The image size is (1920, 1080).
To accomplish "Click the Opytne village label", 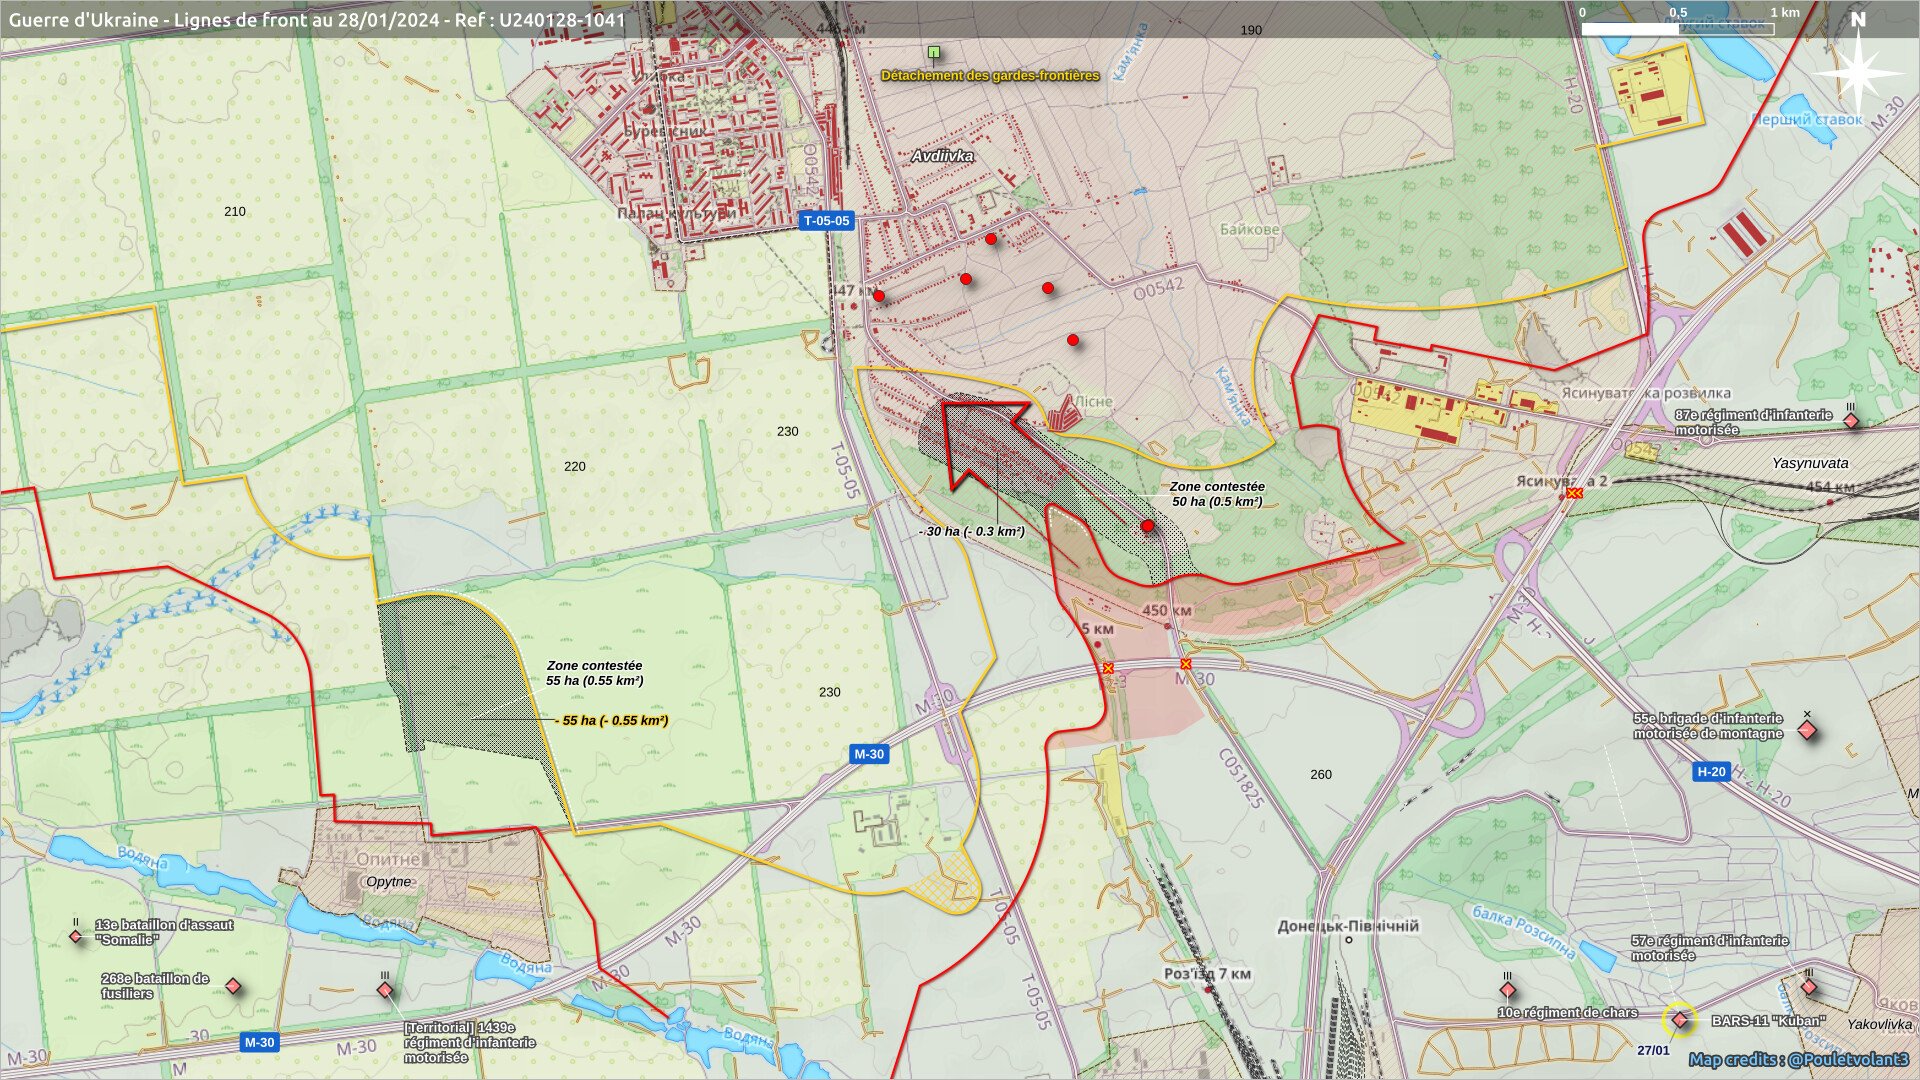I will click(388, 881).
